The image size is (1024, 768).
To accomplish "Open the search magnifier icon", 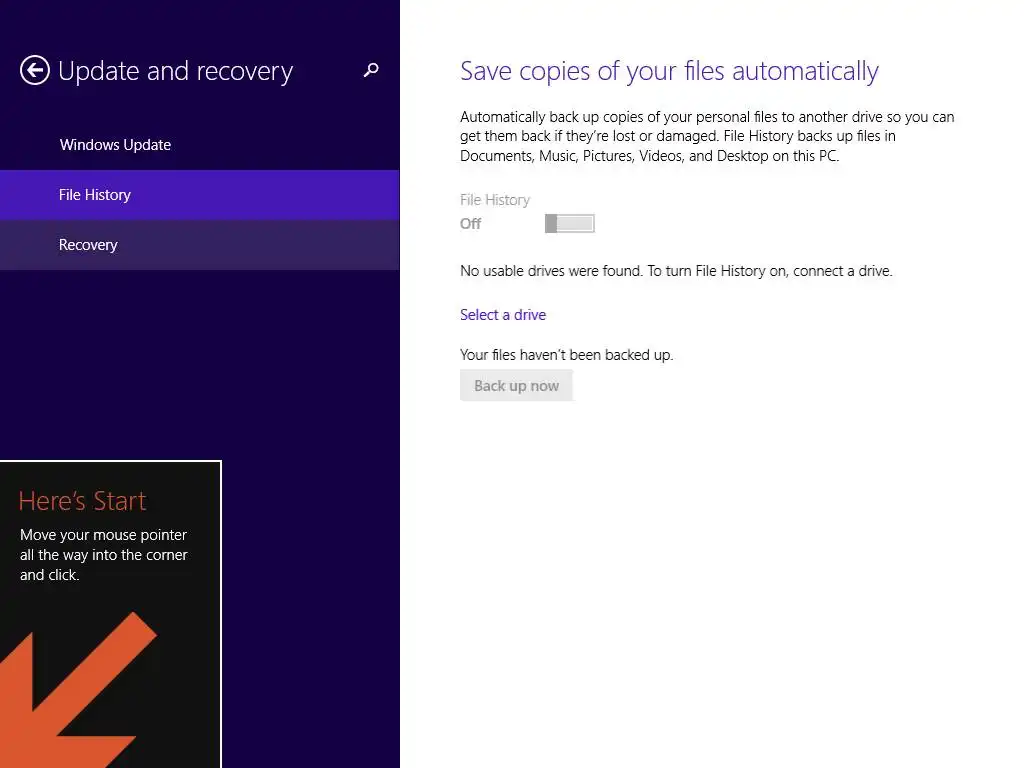I will tap(371, 70).
